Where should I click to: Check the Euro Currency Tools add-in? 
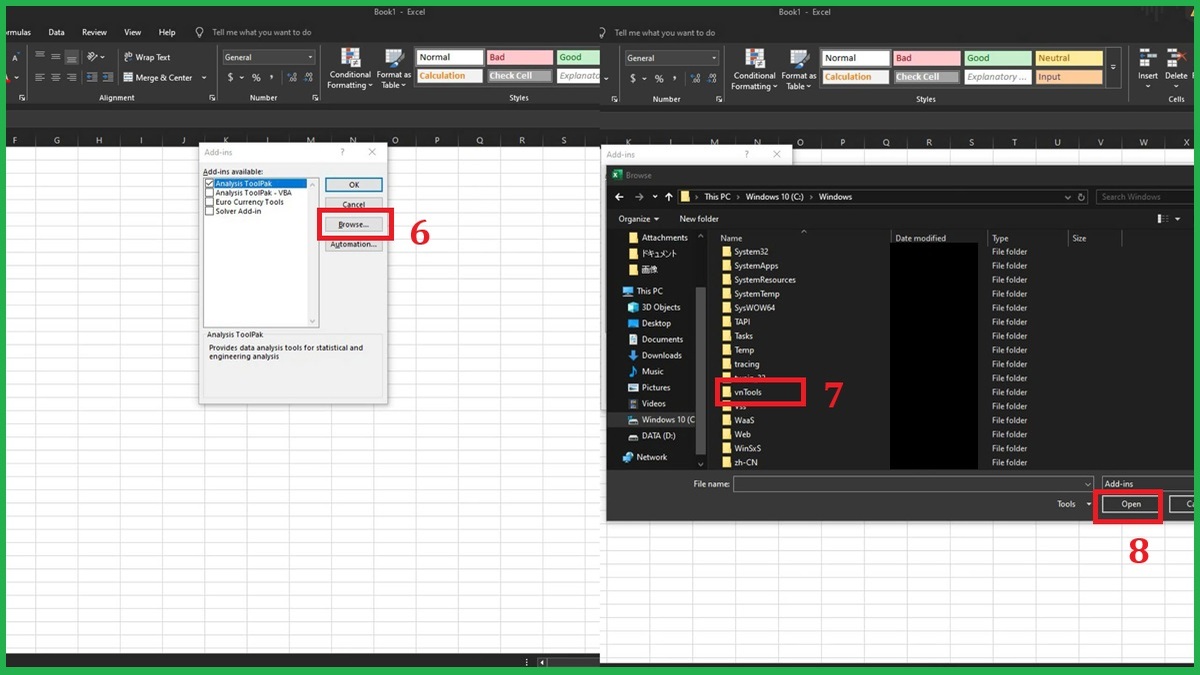[209, 201]
